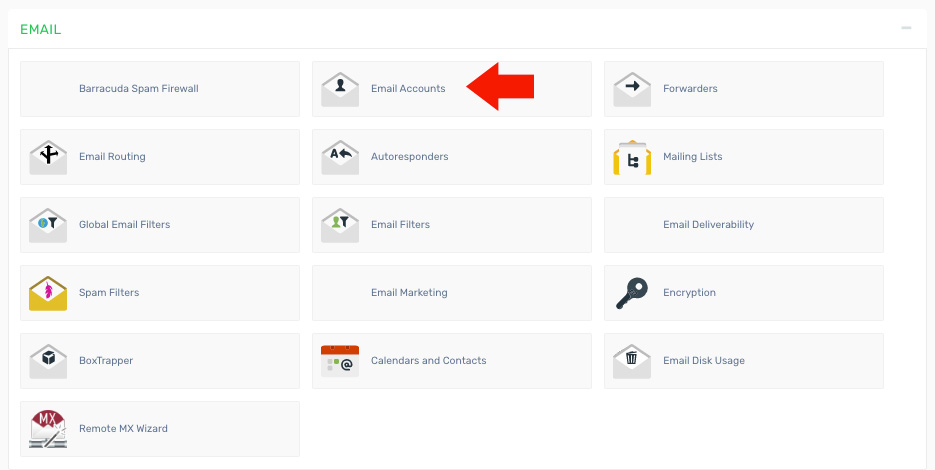
Task: Open the Email Routing signpost icon
Action: click(x=48, y=157)
